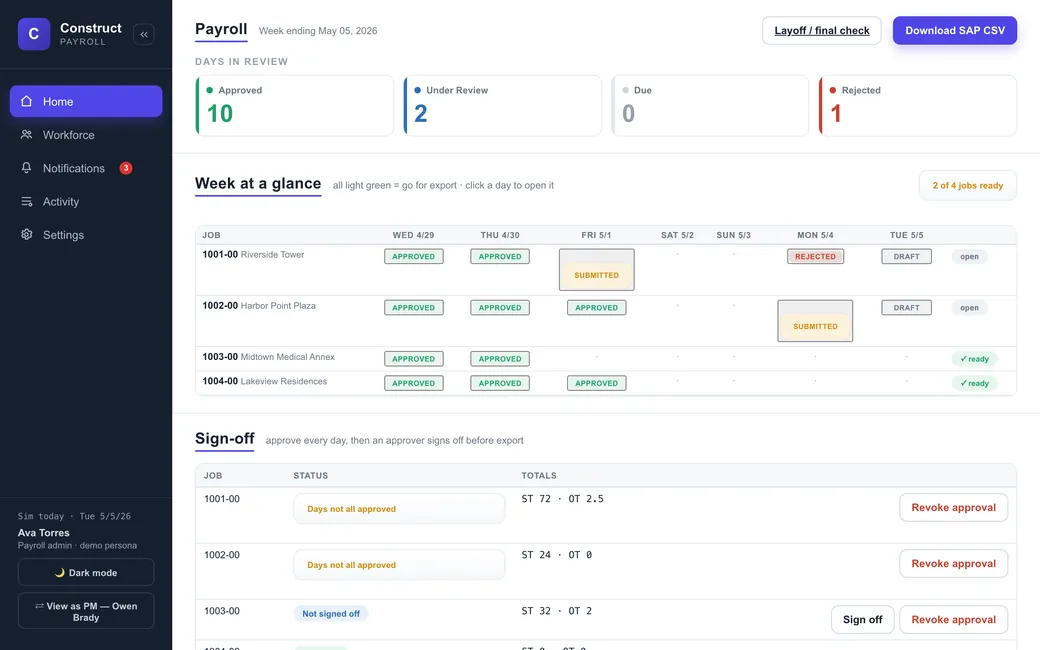Screen dimensions: 1040x650
Task: Open Harbor Point Plaza MON 5/4 submitted day
Action: [815, 321]
